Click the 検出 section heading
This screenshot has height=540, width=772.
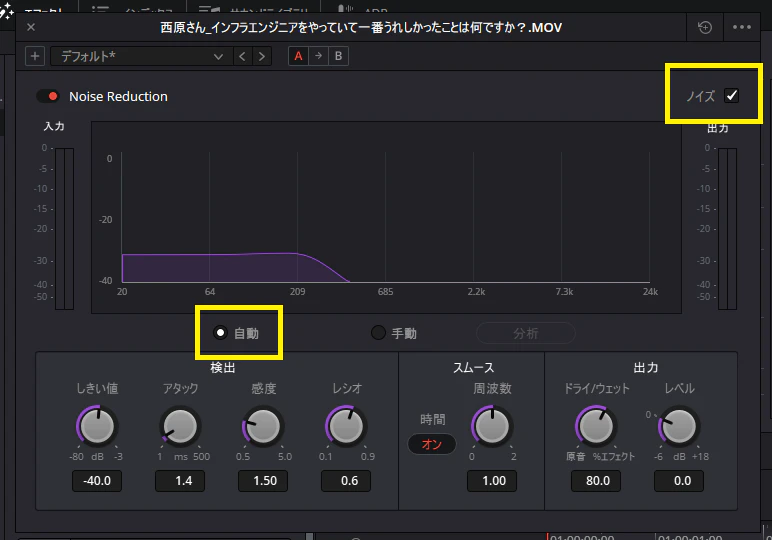coord(223,368)
